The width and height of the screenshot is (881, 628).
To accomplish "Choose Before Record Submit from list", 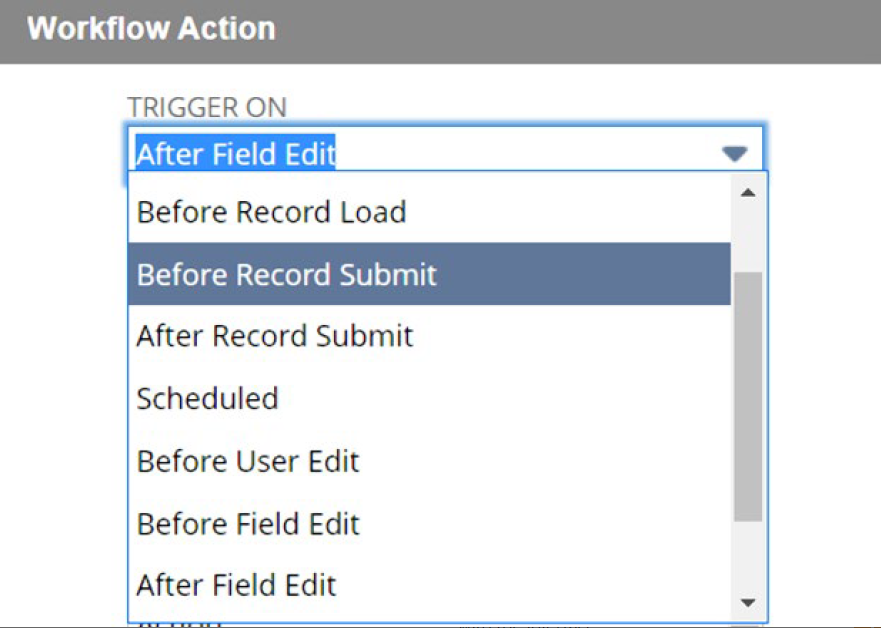I will pos(287,275).
